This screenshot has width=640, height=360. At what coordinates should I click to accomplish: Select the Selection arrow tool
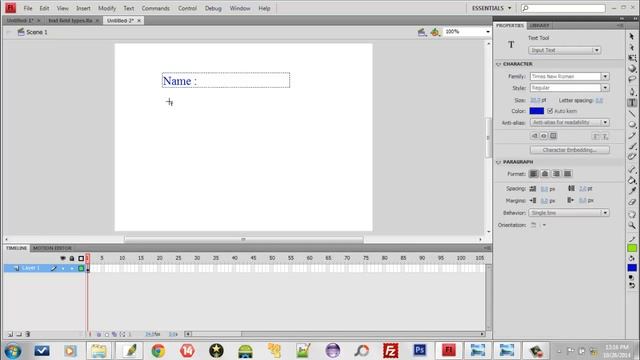click(x=632, y=37)
